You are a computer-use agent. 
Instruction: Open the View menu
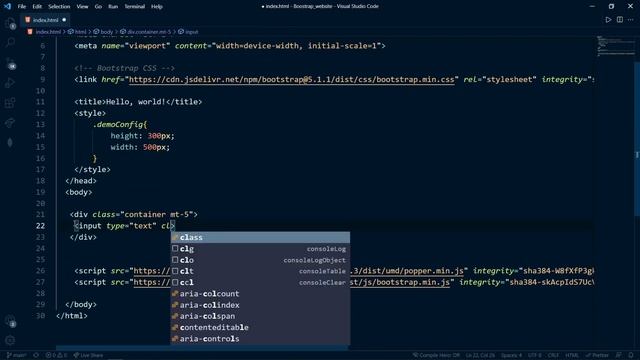click(82, 7)
